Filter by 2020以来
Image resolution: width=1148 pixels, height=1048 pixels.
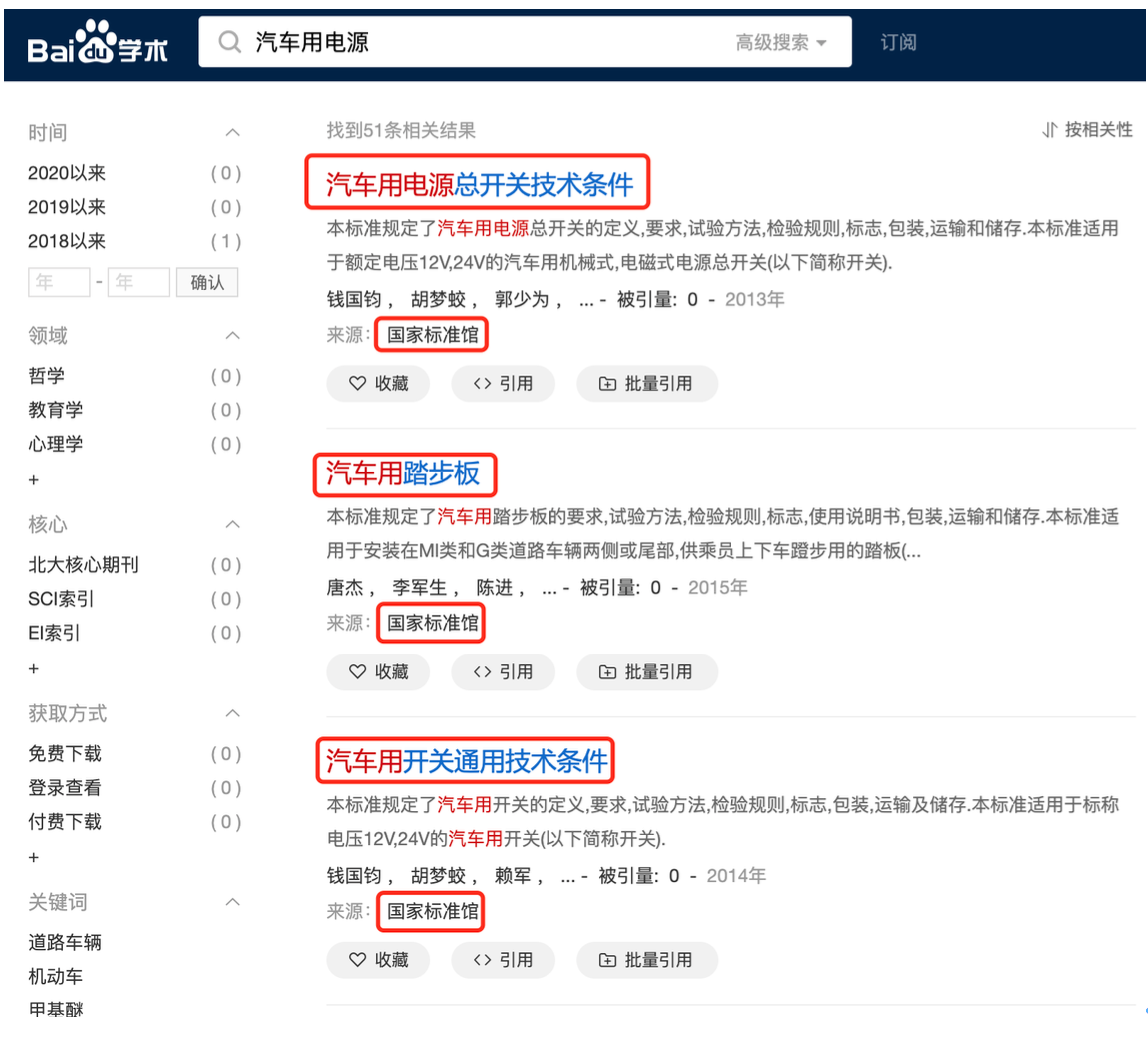67,173
